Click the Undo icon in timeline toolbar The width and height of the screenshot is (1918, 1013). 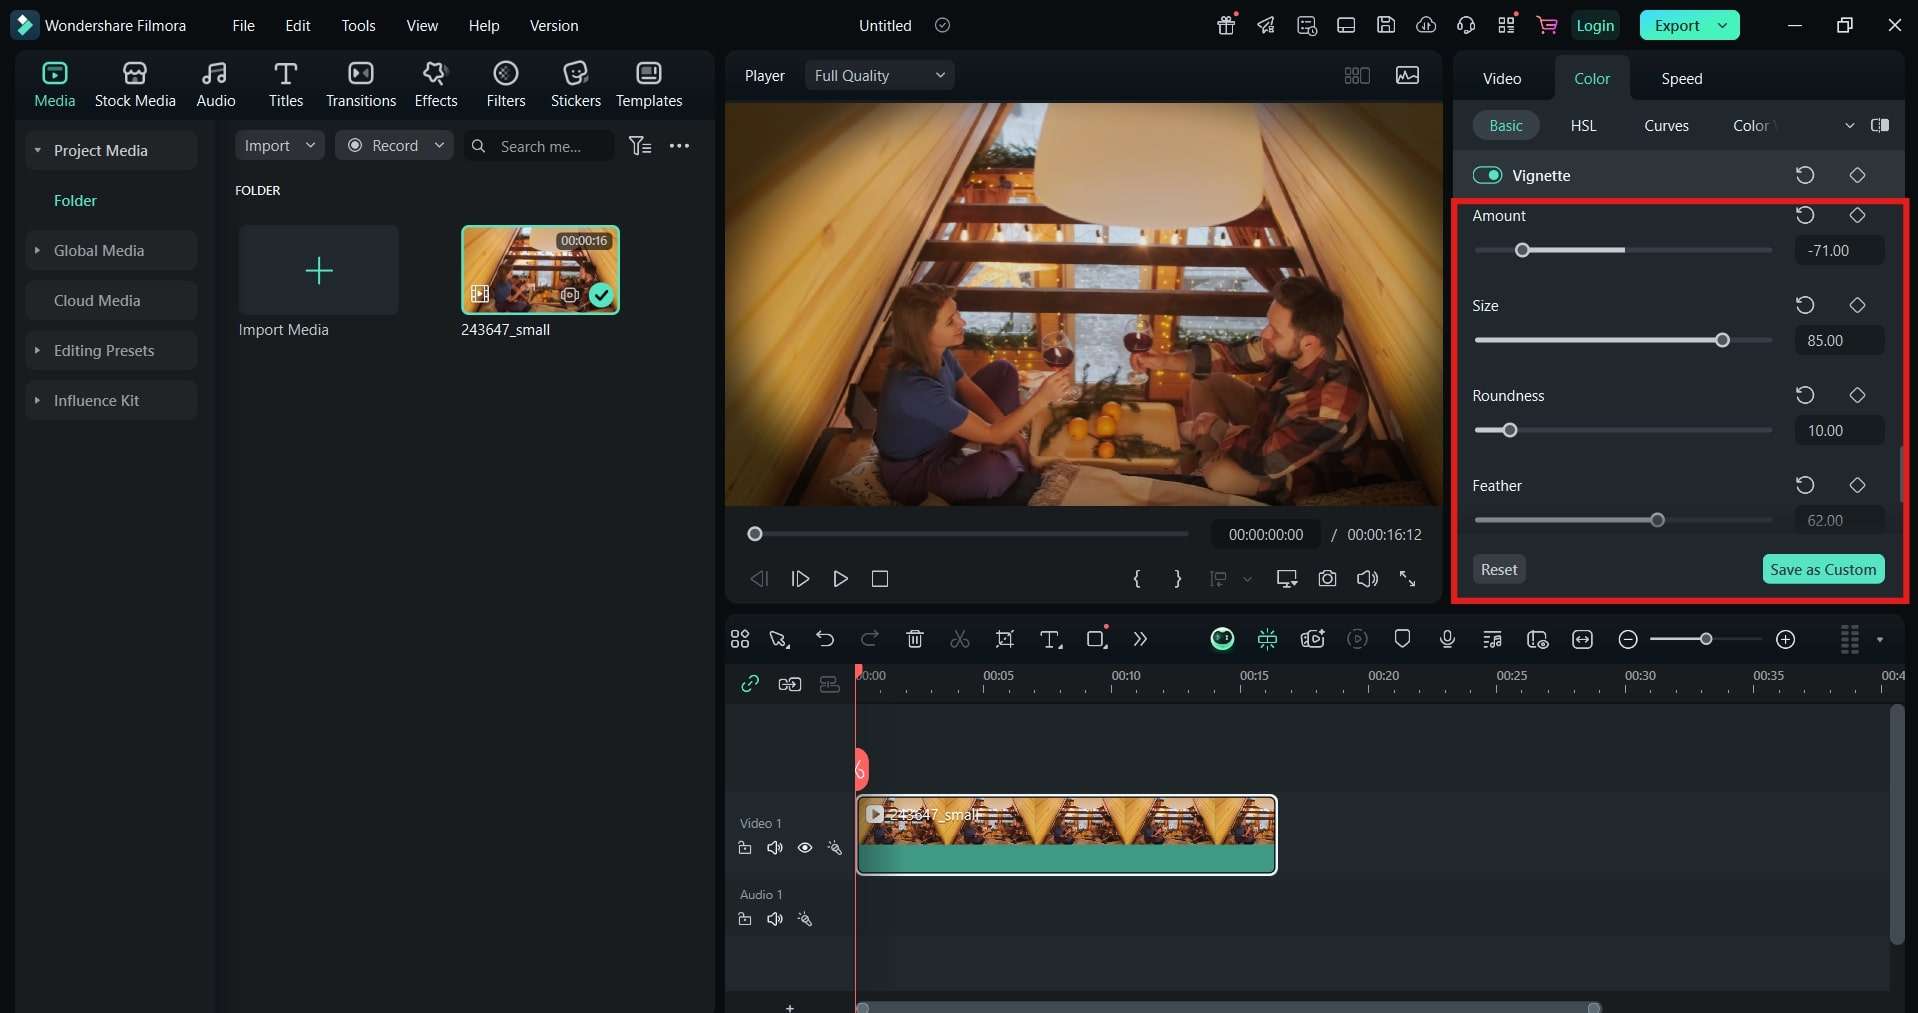coord(824,639)
